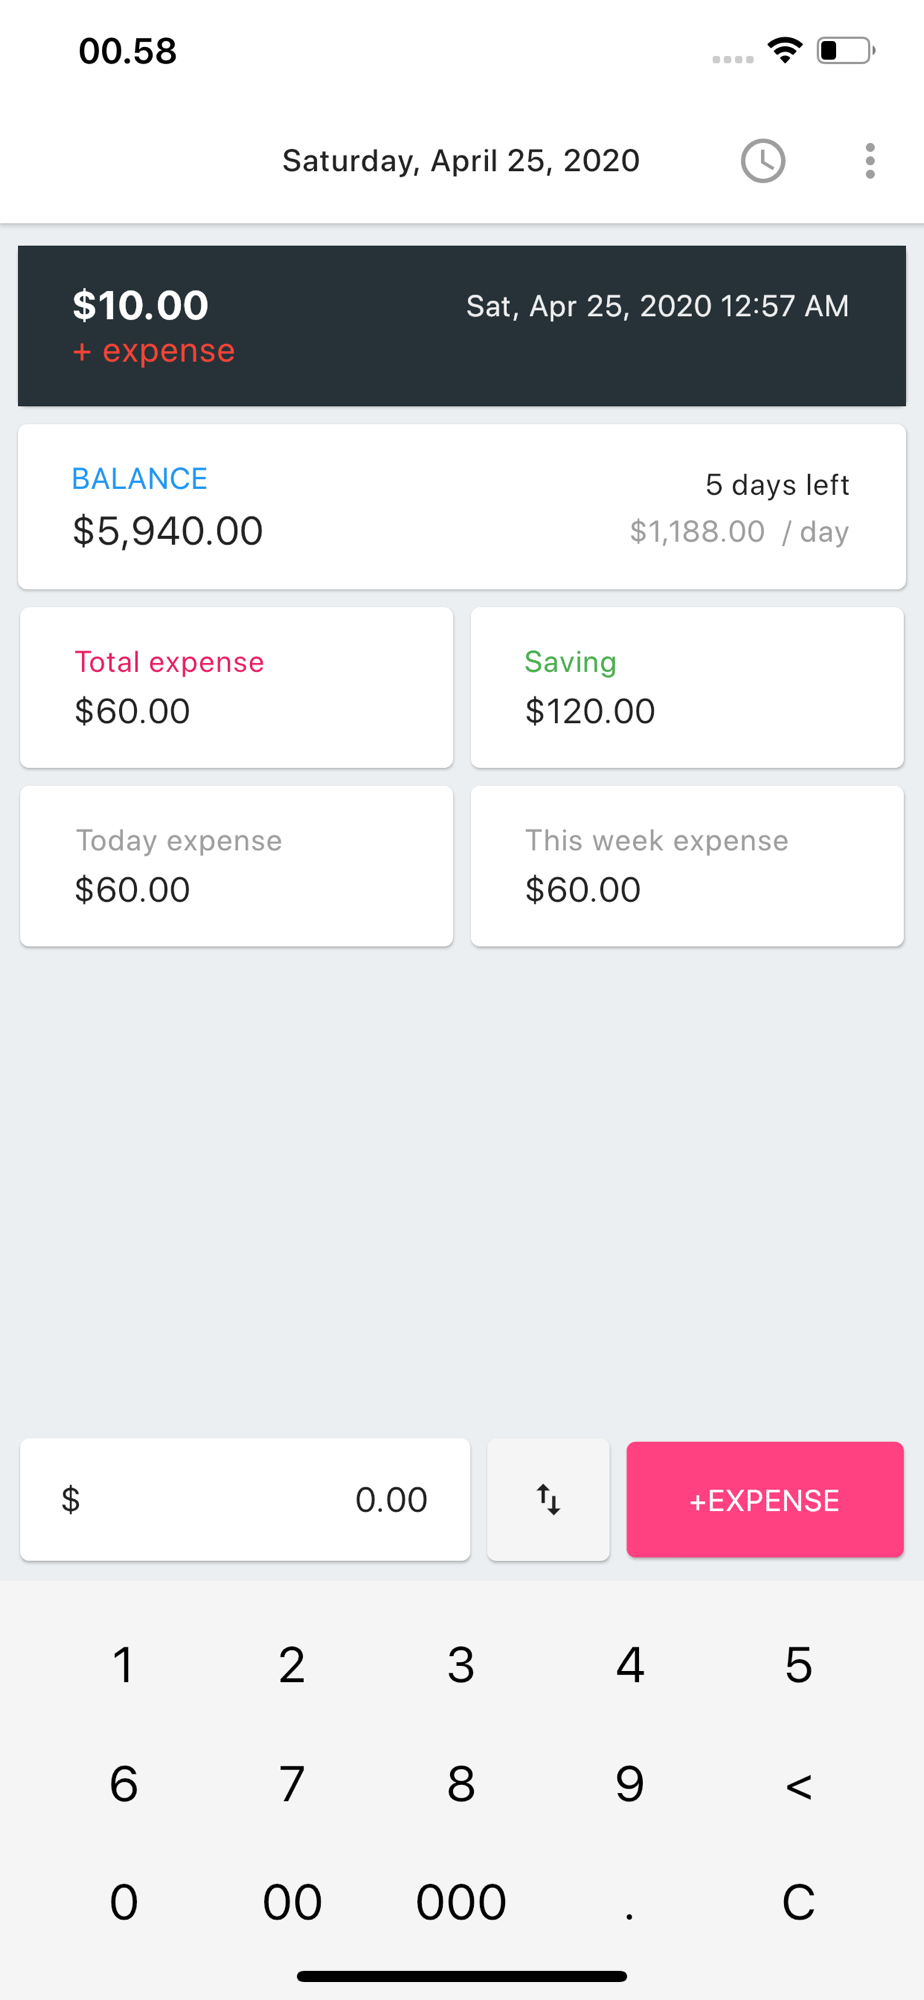This screenshot has width=924, height=2000.
Task: Open the BALANCE card
Action: pyautogui.click(x=462, y=507)
